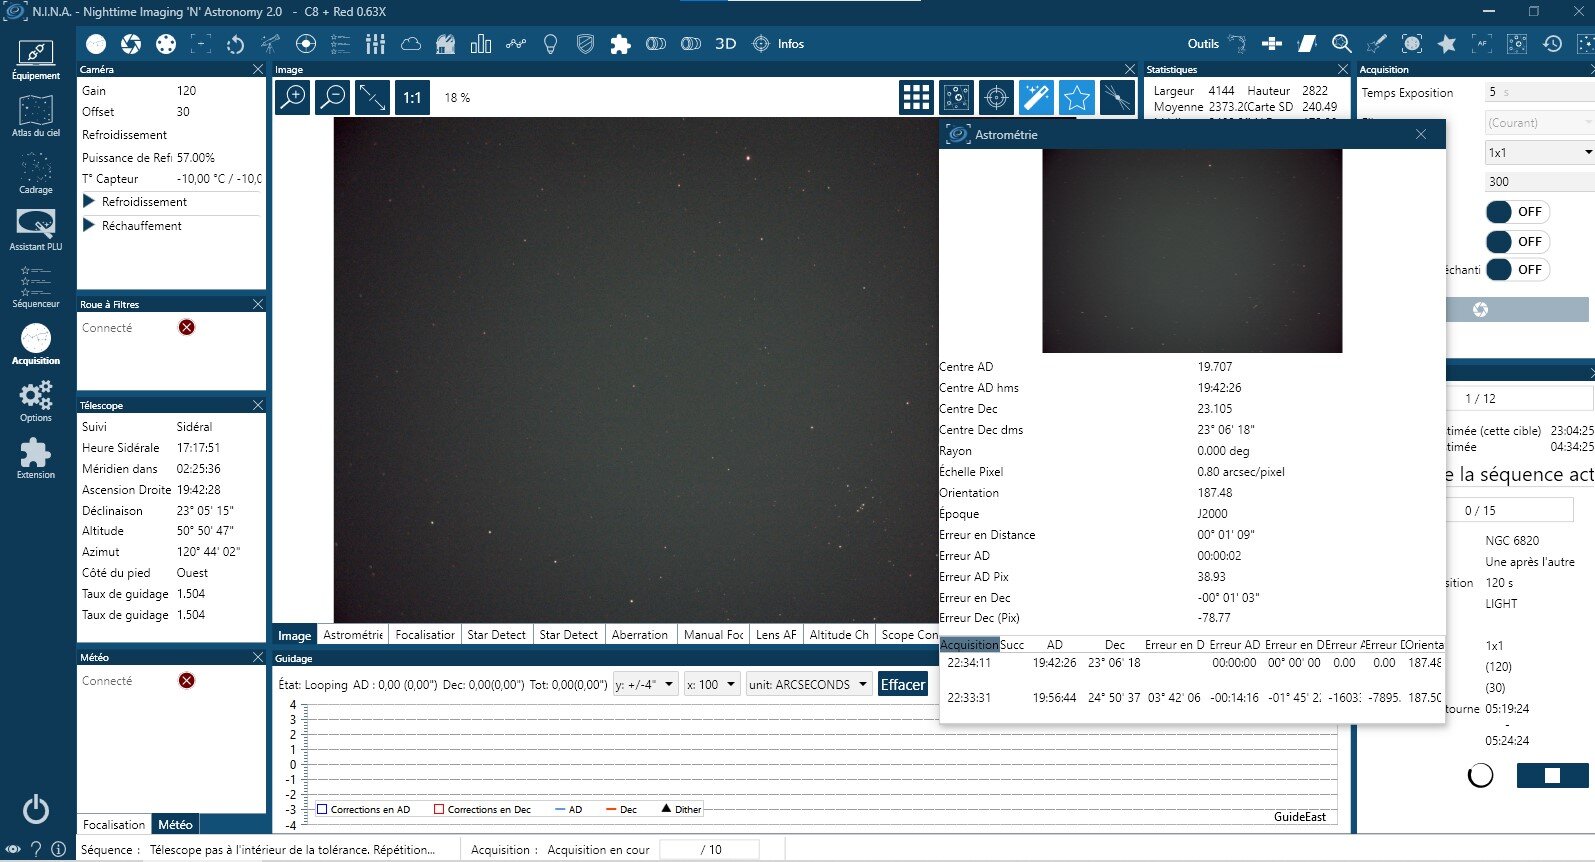Image resolution: width=1595 pixels, height=862 pixels.
Task: Click the Effacer button in Guidage
Action: point(902,684)
